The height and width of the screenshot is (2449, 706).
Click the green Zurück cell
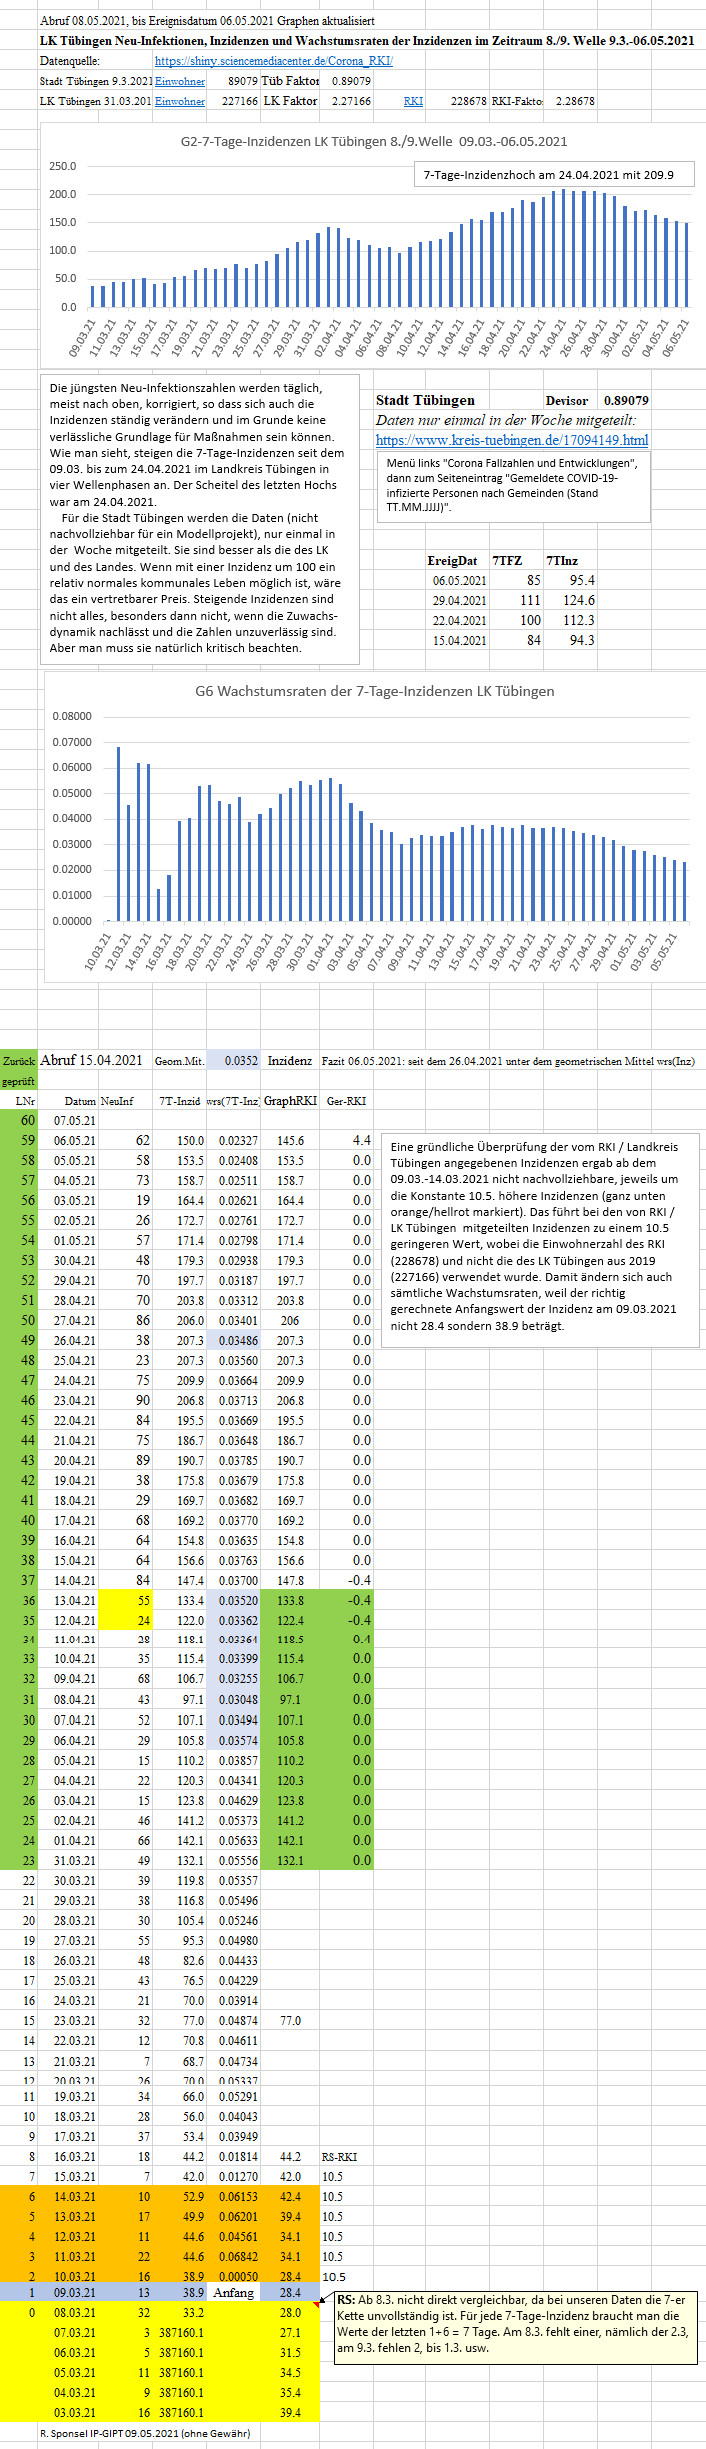19,1061
